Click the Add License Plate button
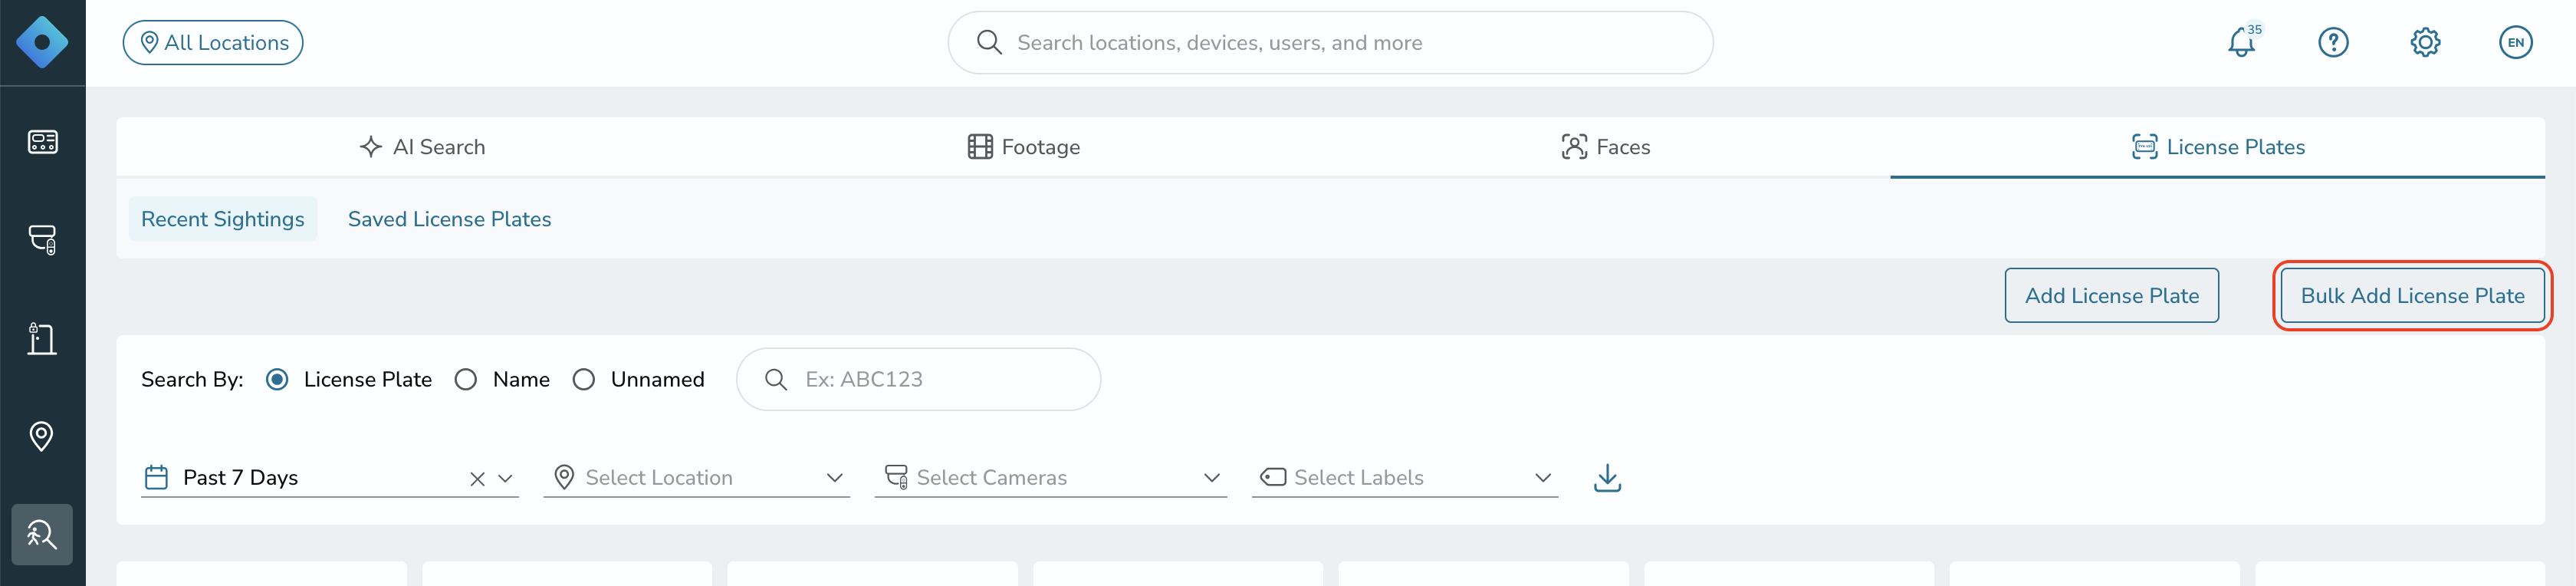 pos(2111,295)
